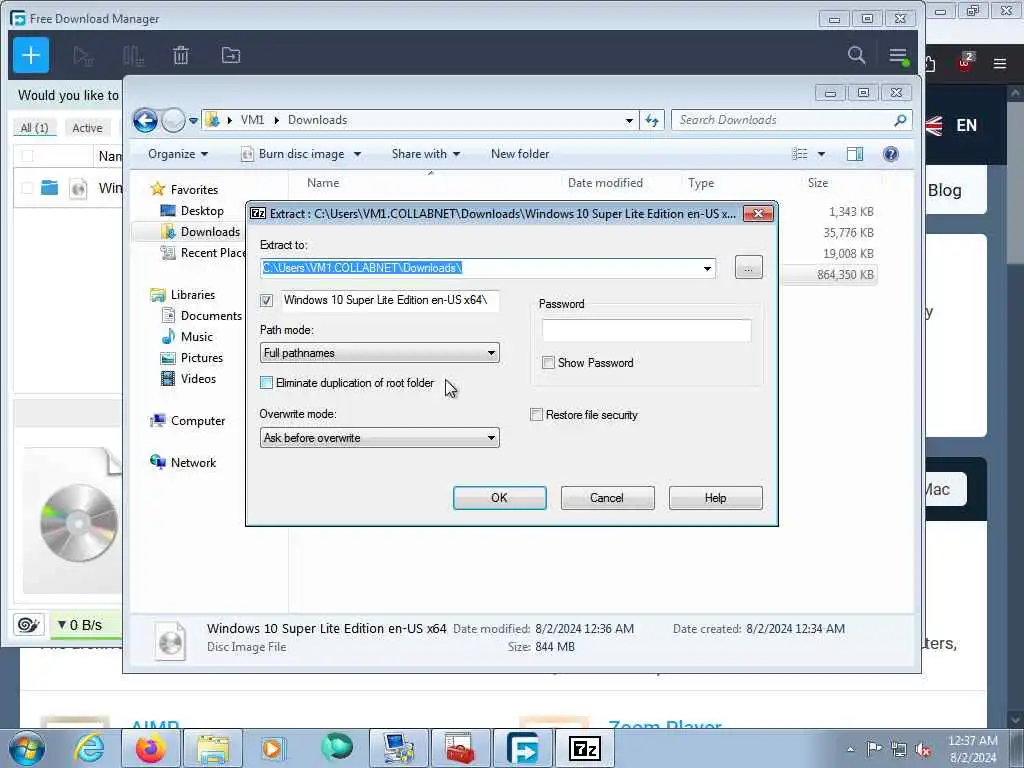Screen dimensions: 1024x768
Task: Toggle the Explorer preview pane icon
Action: (854, 154)
